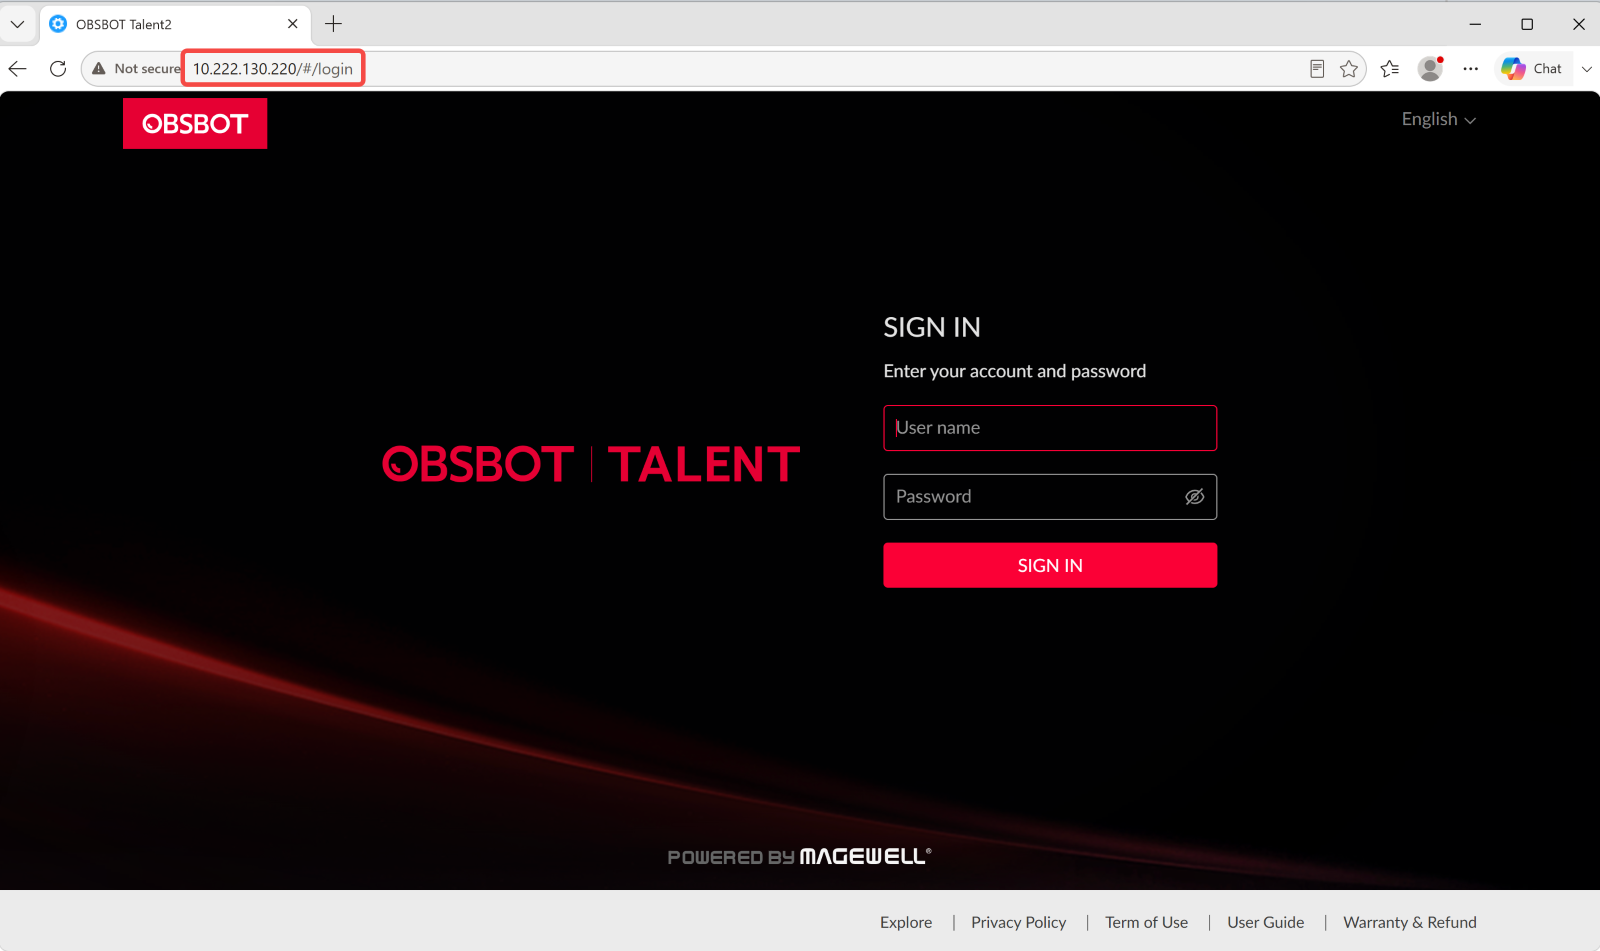1600x951 pixels.
Task: Click the red SIGN IN button
Action: point(1050,565)
